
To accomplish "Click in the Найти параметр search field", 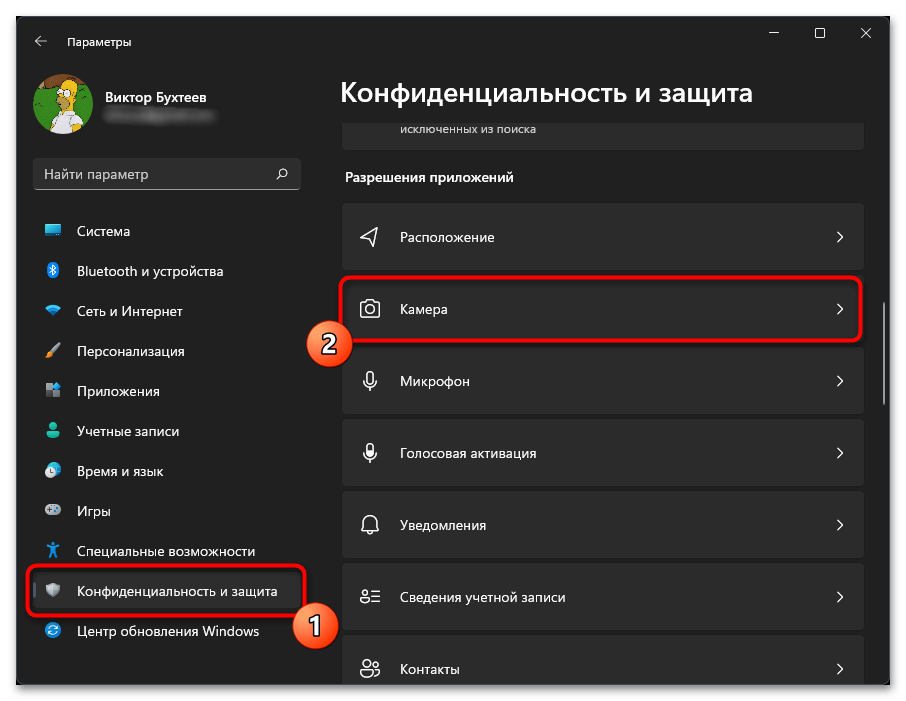I will 150,174.
